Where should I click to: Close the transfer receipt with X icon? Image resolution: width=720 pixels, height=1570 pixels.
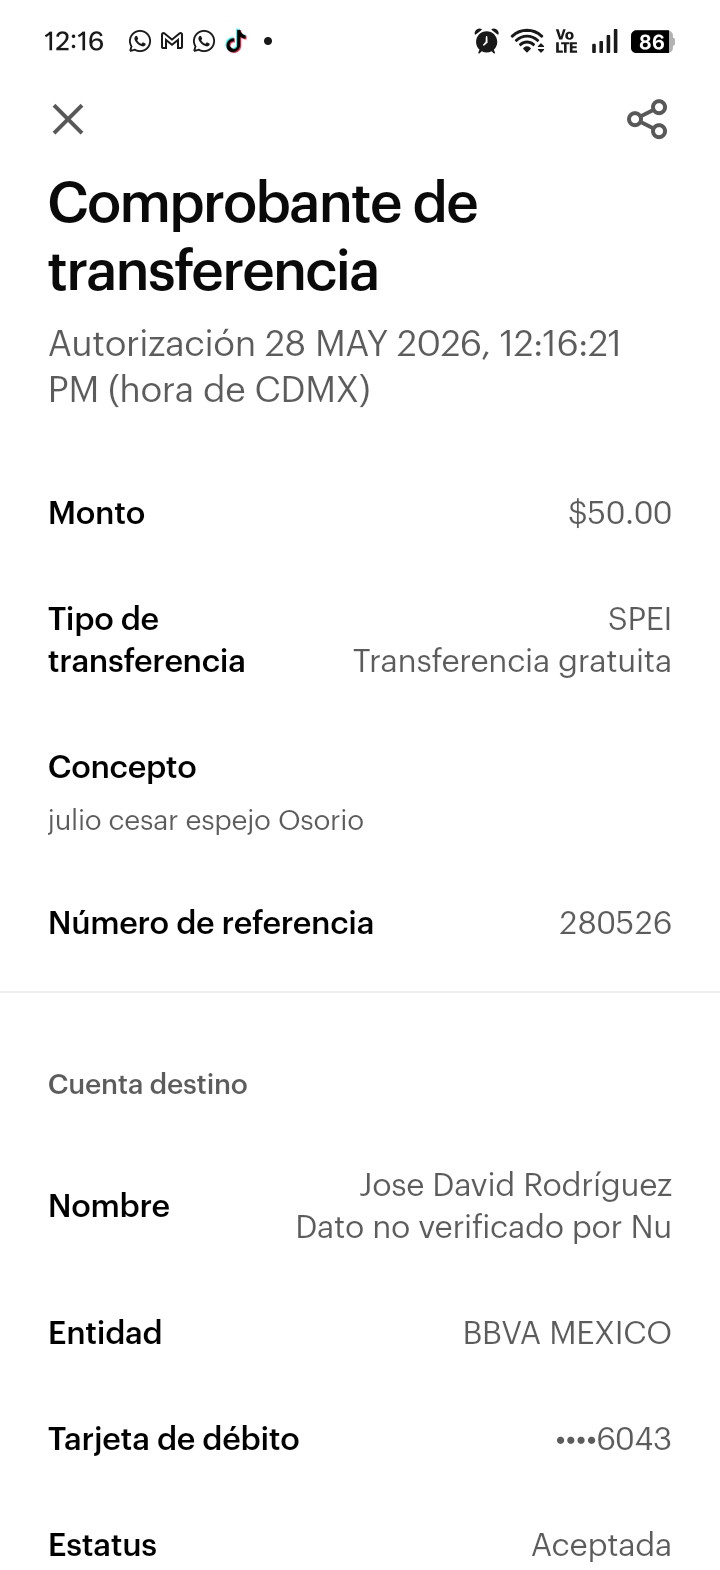click(68, 120)
